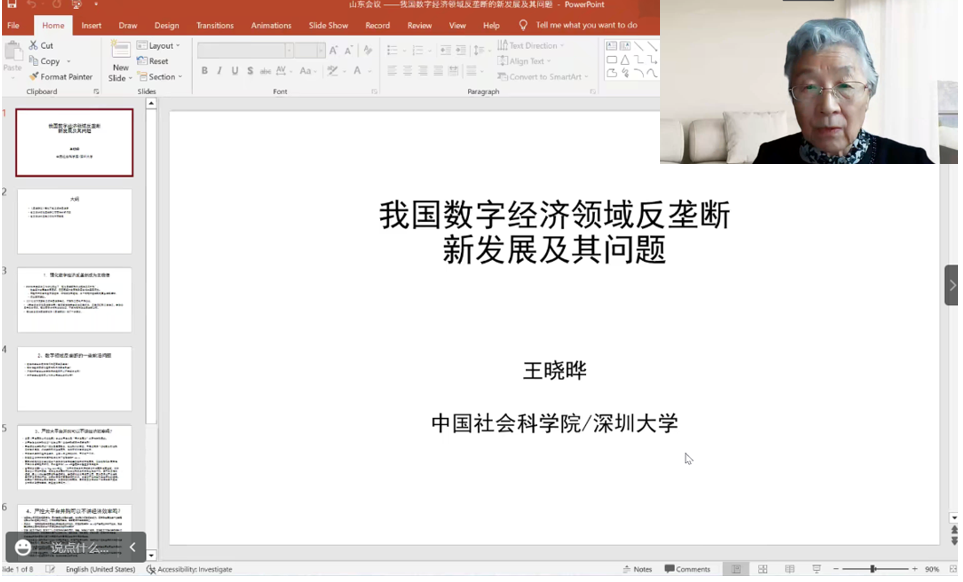963x582 pixels.
Task: Click the zoom slider in status bar
Action: click(873, 569)
